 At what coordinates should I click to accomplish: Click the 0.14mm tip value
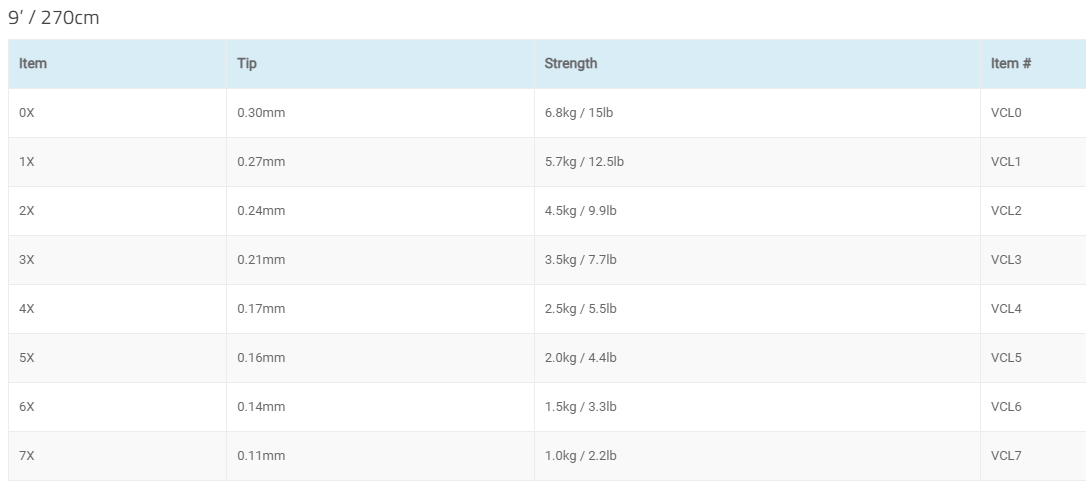261,407
